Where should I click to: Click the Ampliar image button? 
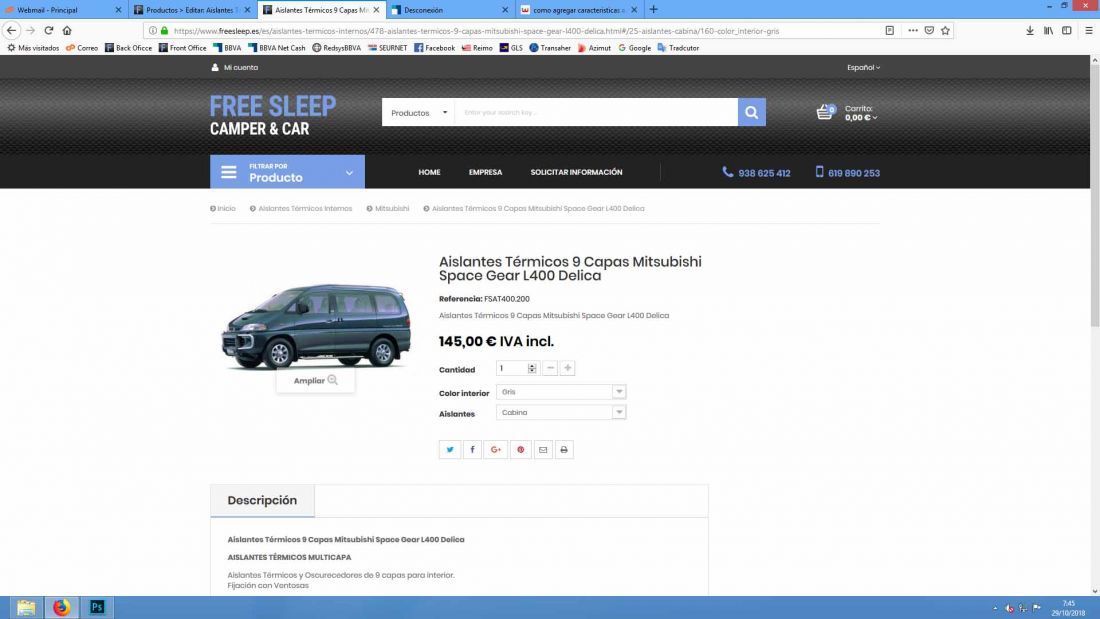point(315,380)
